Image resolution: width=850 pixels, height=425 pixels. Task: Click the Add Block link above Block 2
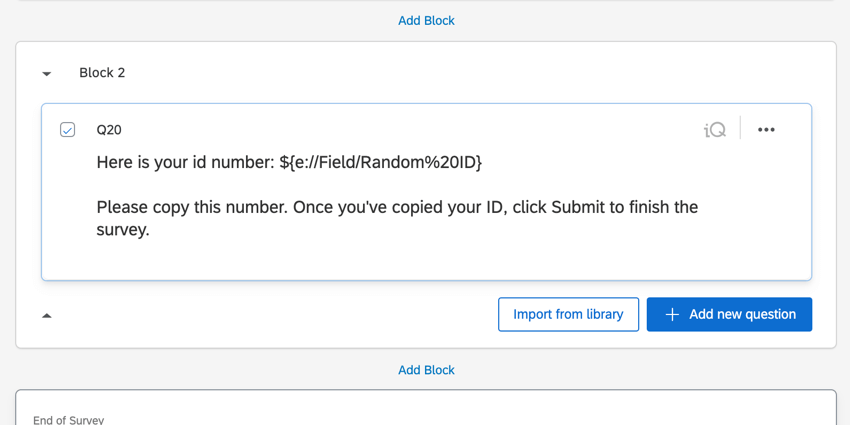(x=426, y=20)
